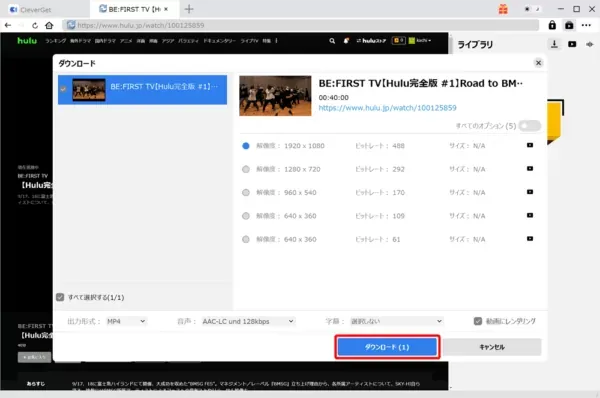Toggle the すべてのオプション (5) switch
This screenshot has width=600, height=398.
530,126
